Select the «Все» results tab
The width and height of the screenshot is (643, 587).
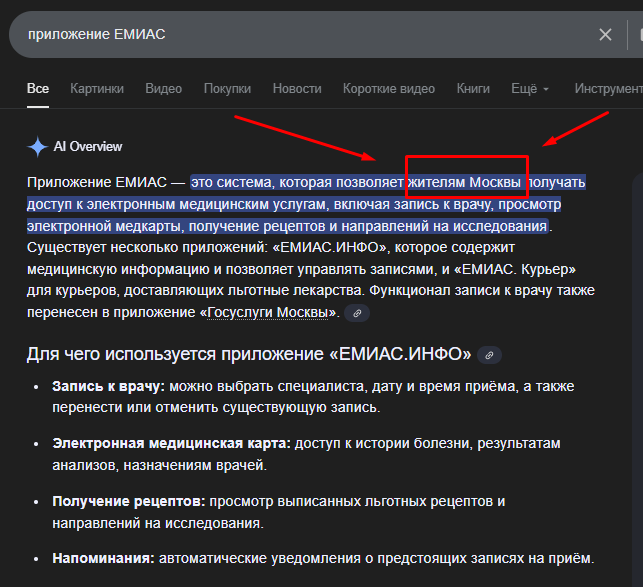[38, 89]
